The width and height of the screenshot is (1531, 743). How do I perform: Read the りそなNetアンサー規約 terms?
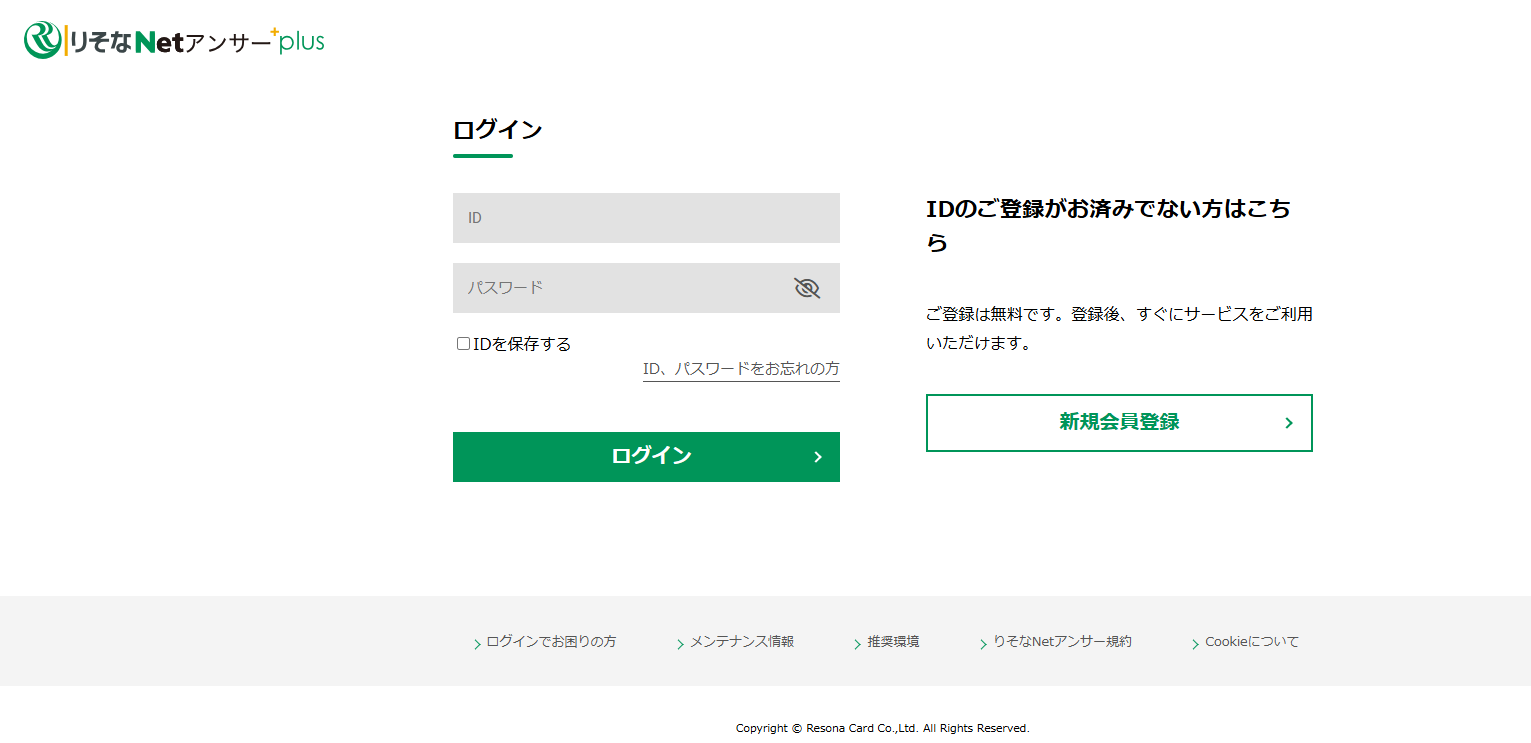point(1063,642)
